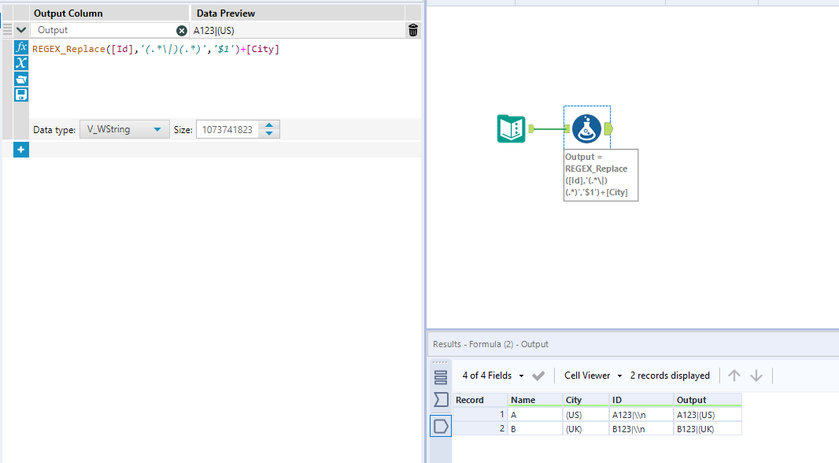Screen dimensions: 839x463
Task: Click in the REGEX_Replace expression editor
Action: (x=225, y=78)
